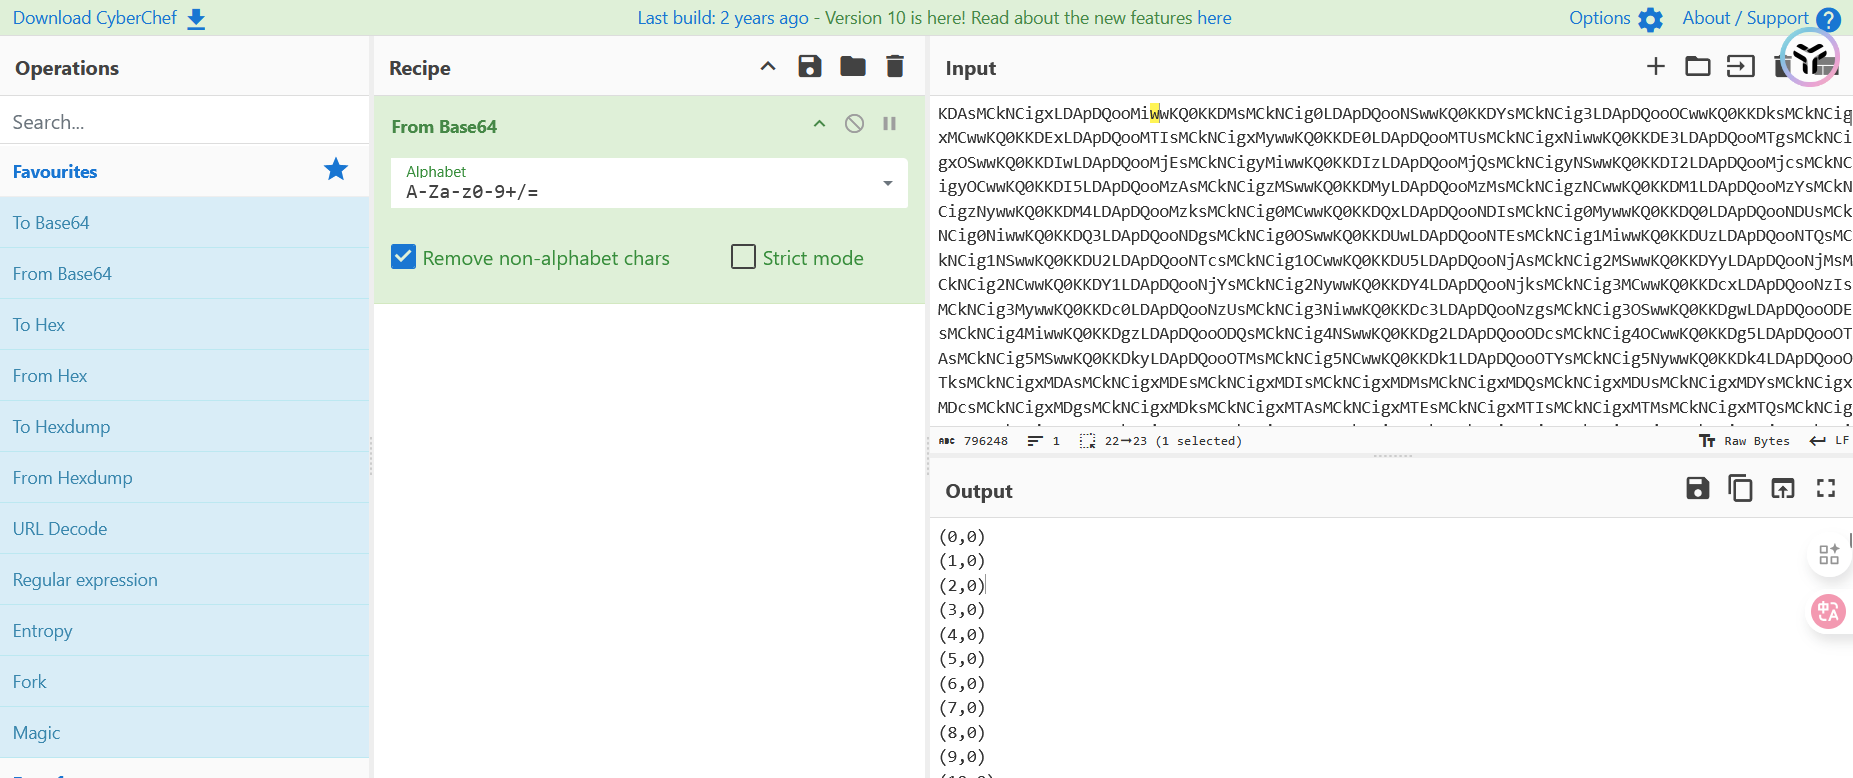This screenshot has height=778, width=1853.
Task: Save the current recipe
Action: pos(809,67)
